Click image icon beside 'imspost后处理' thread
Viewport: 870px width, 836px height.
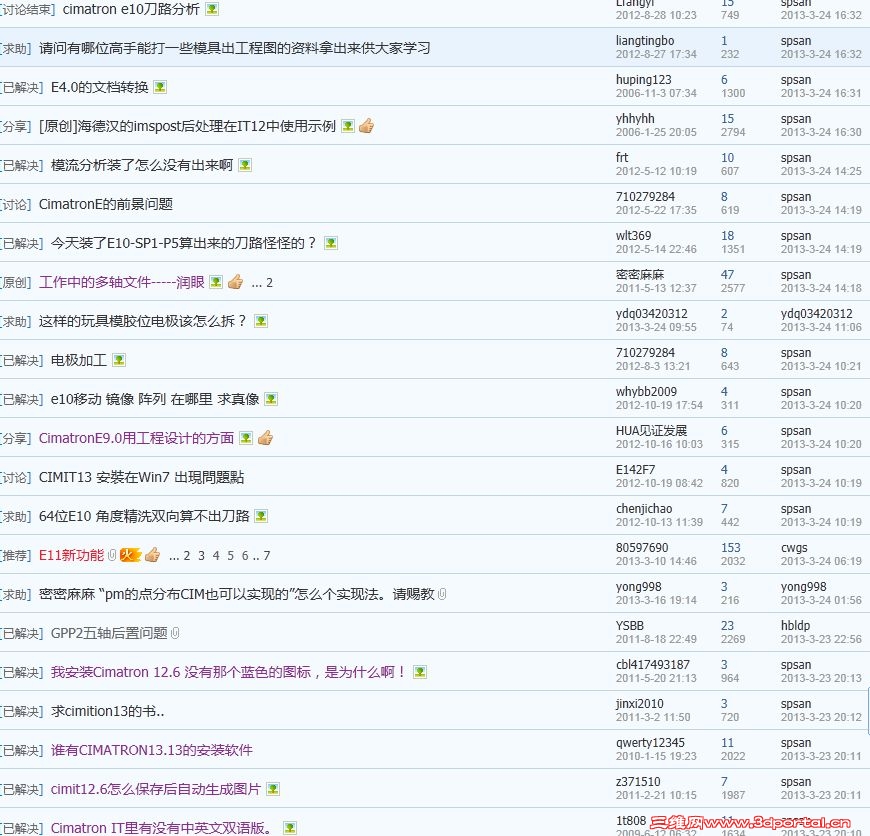point(348,126)
